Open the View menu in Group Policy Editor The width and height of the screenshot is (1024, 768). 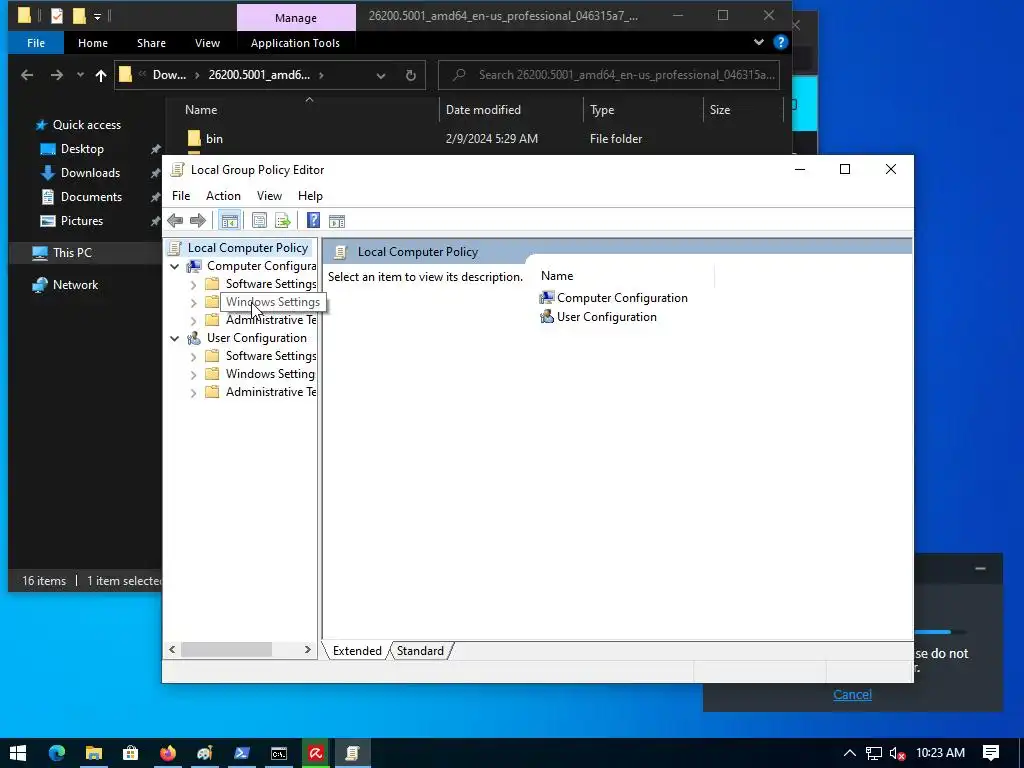coord(269,196)
